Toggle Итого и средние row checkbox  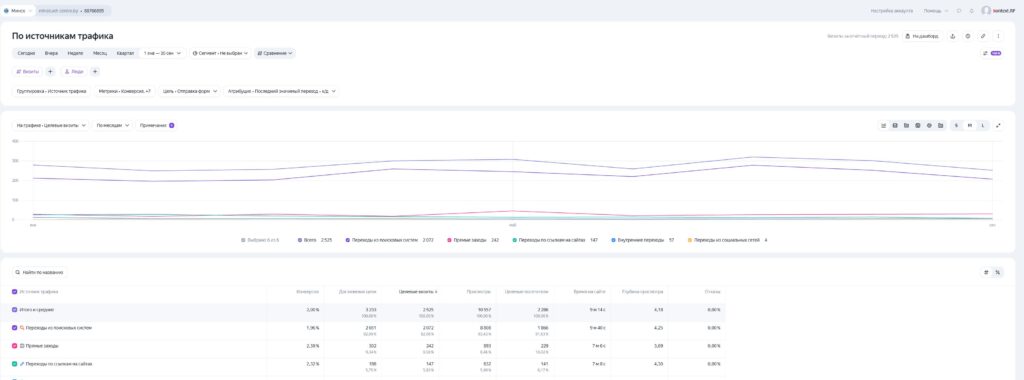(x=15, y=309)
